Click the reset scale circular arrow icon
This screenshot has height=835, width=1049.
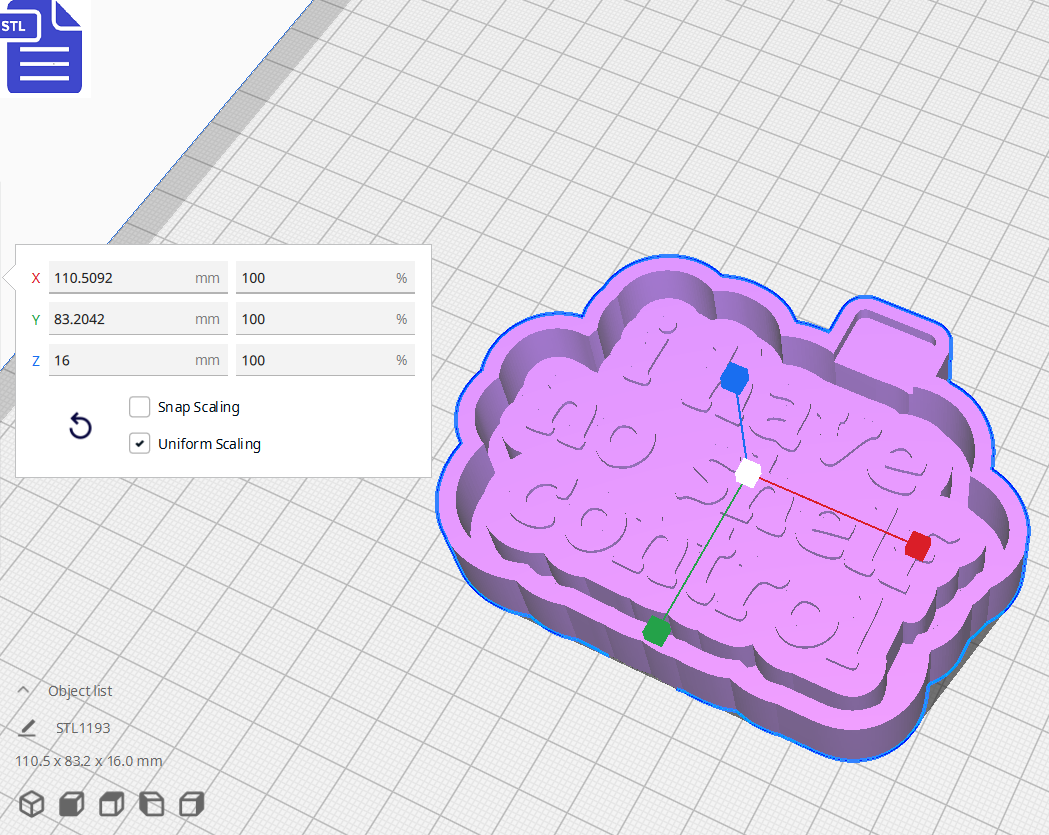pyautogui.click(x=80, y=426)
